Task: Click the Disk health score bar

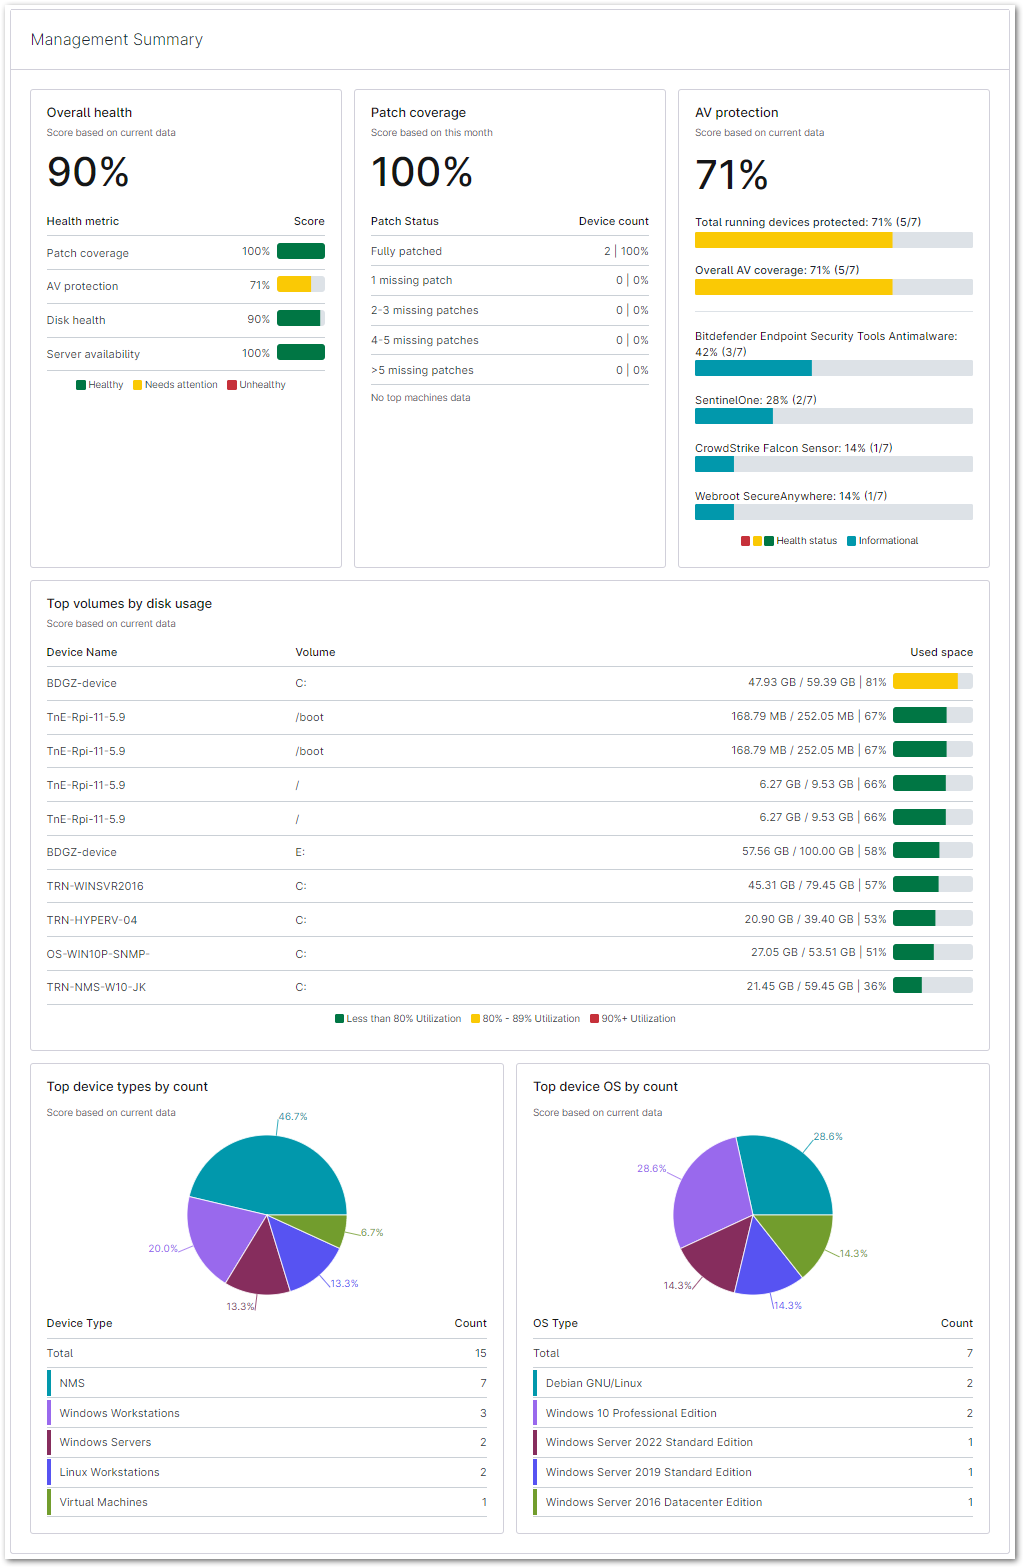Action: point(300,319)
